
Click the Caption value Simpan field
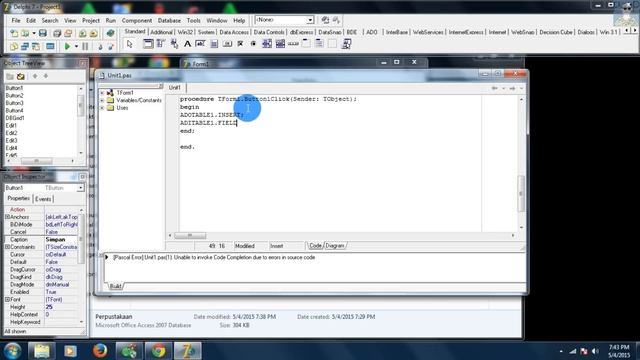(61, 240)
